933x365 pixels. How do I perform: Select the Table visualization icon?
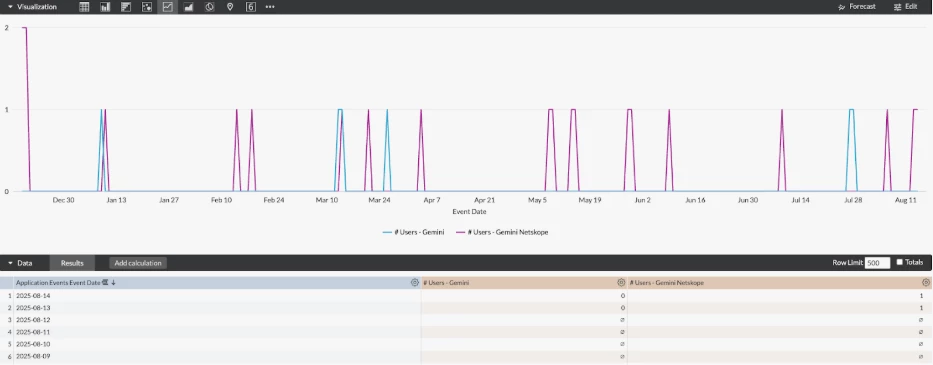click(84, 7)
